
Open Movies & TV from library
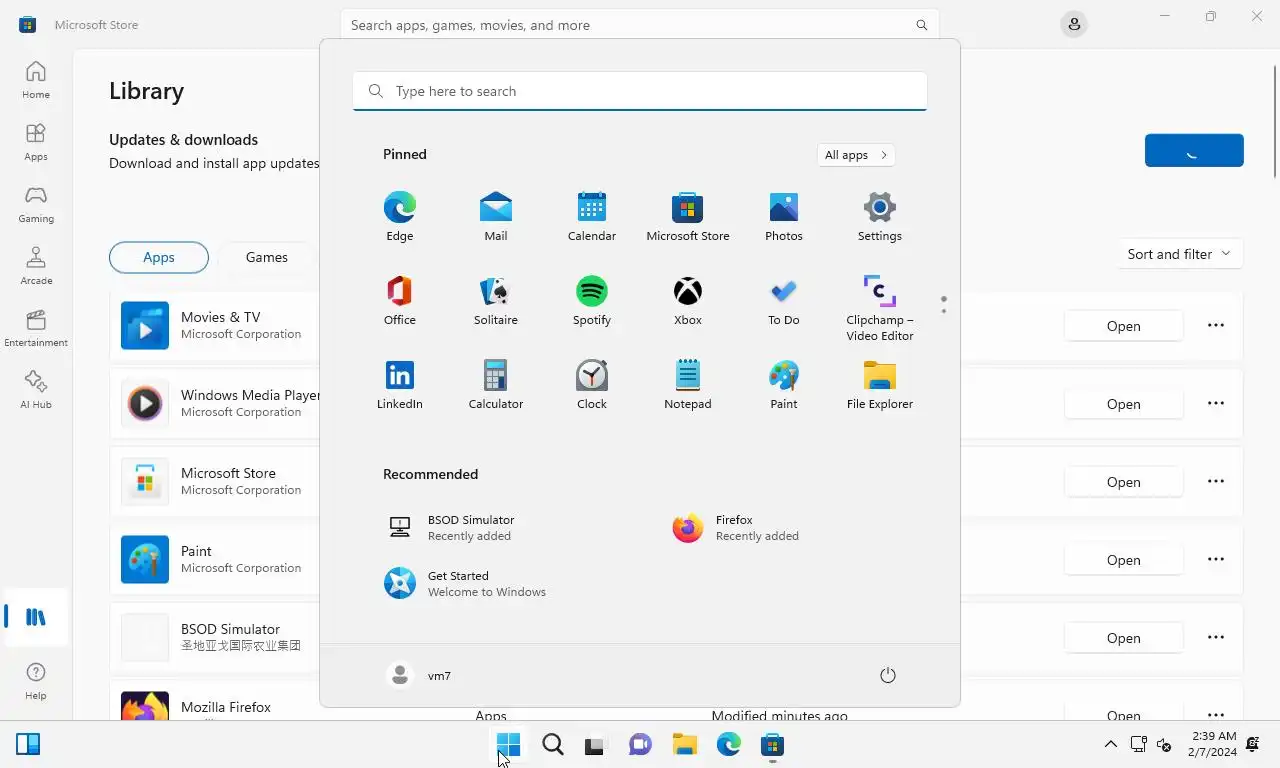point(1123,326)
